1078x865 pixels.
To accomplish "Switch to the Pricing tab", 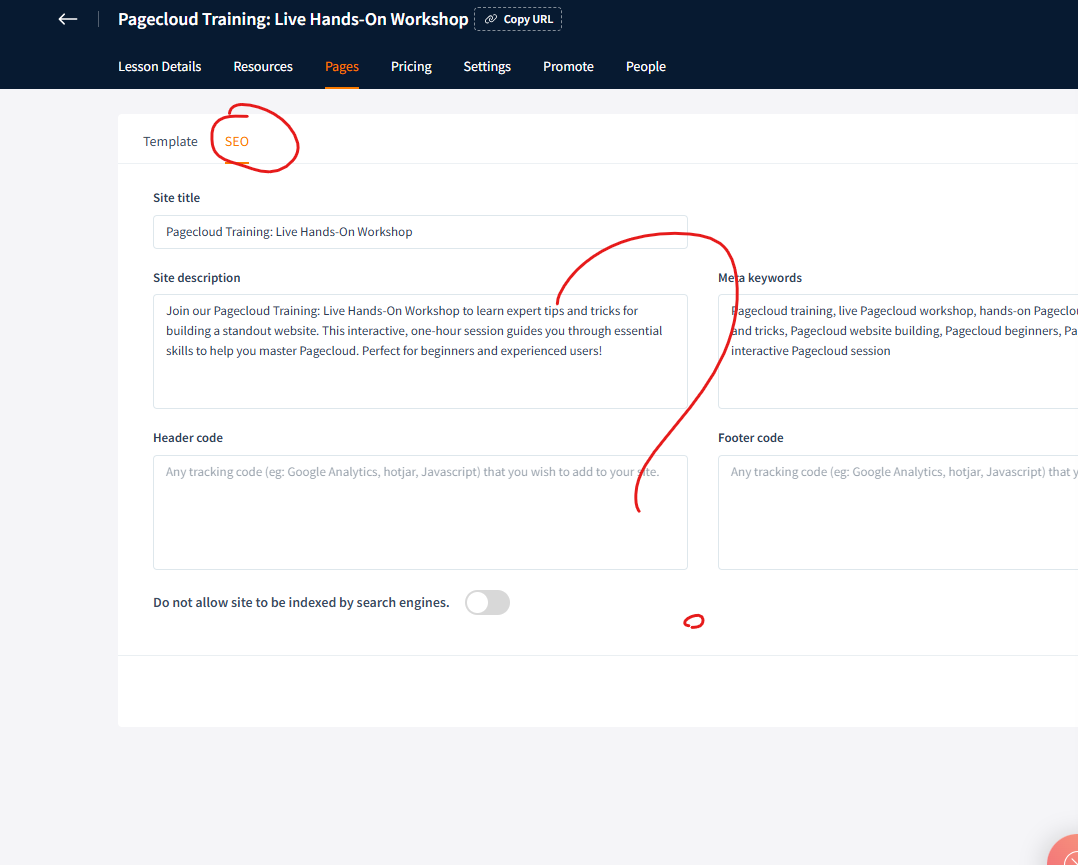I will click(x=411, y=67).
